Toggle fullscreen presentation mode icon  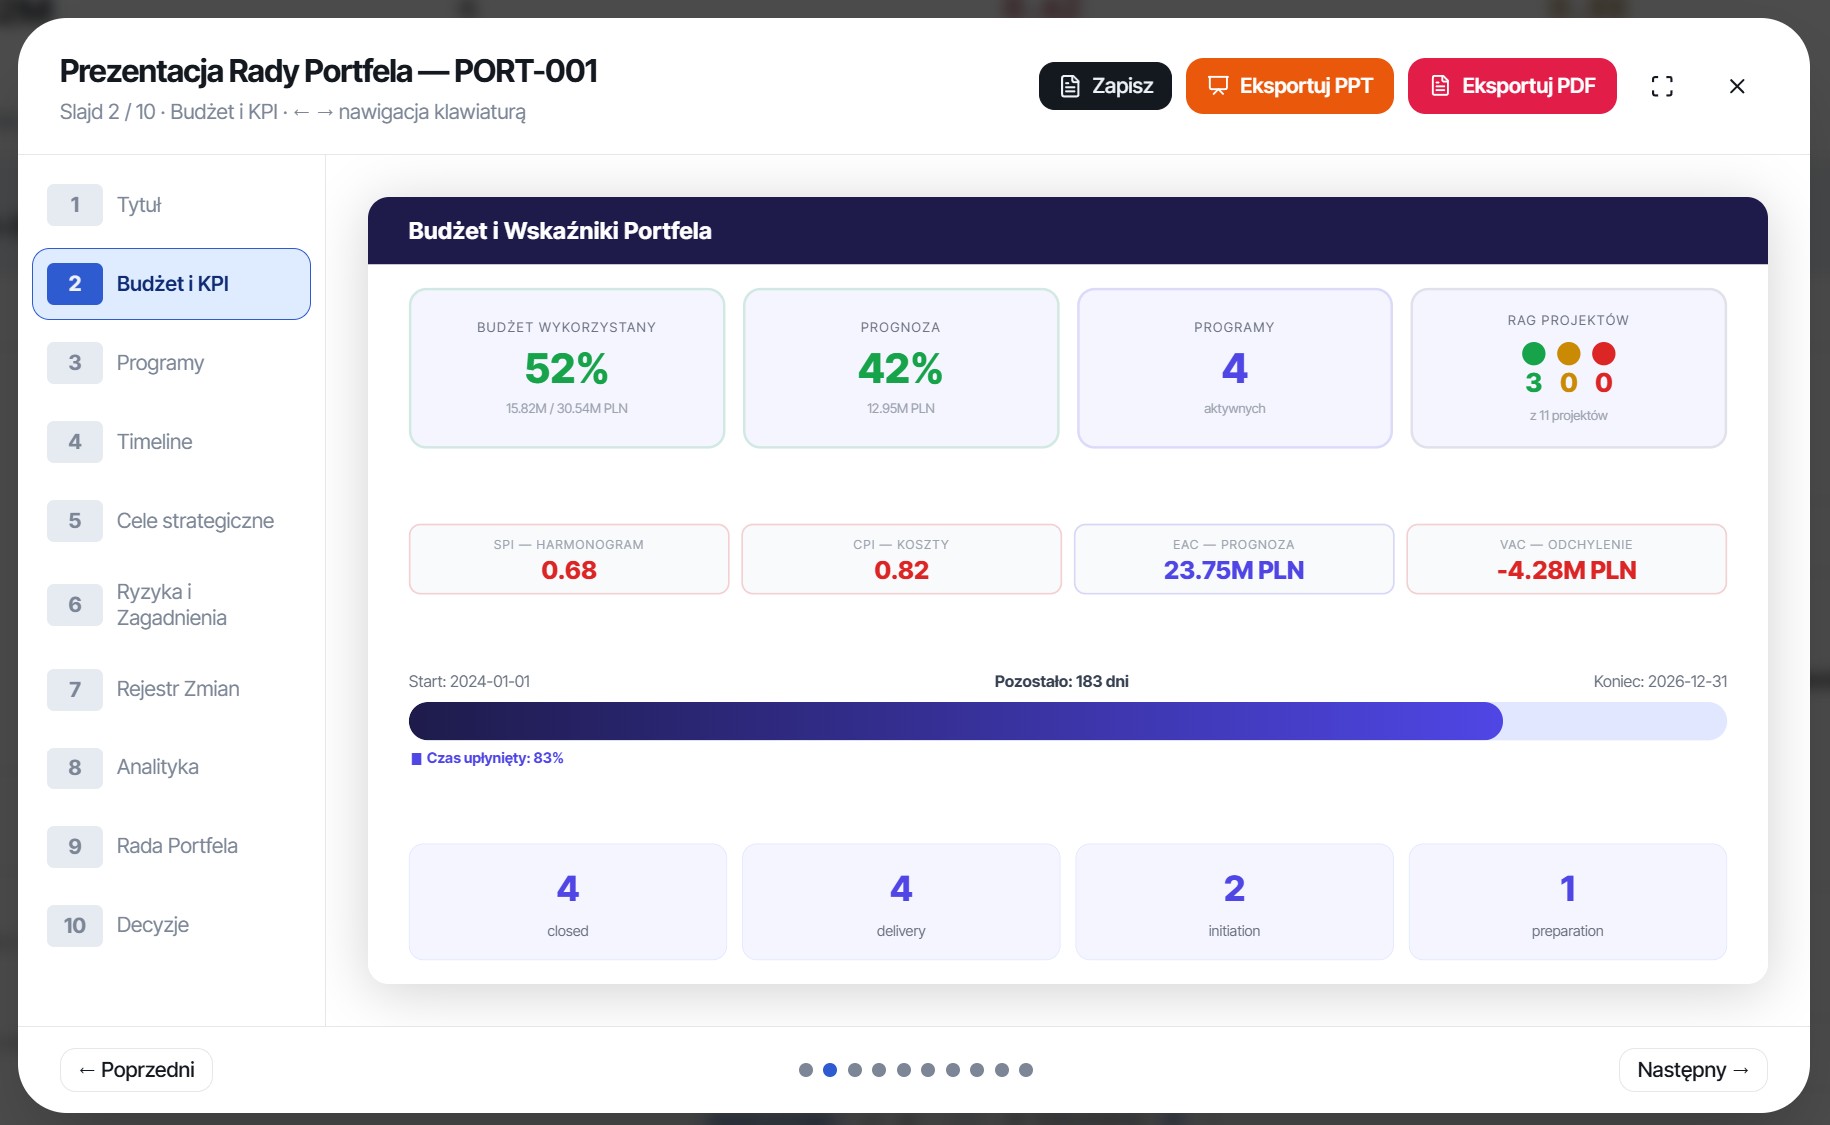tap(1662, 86)
